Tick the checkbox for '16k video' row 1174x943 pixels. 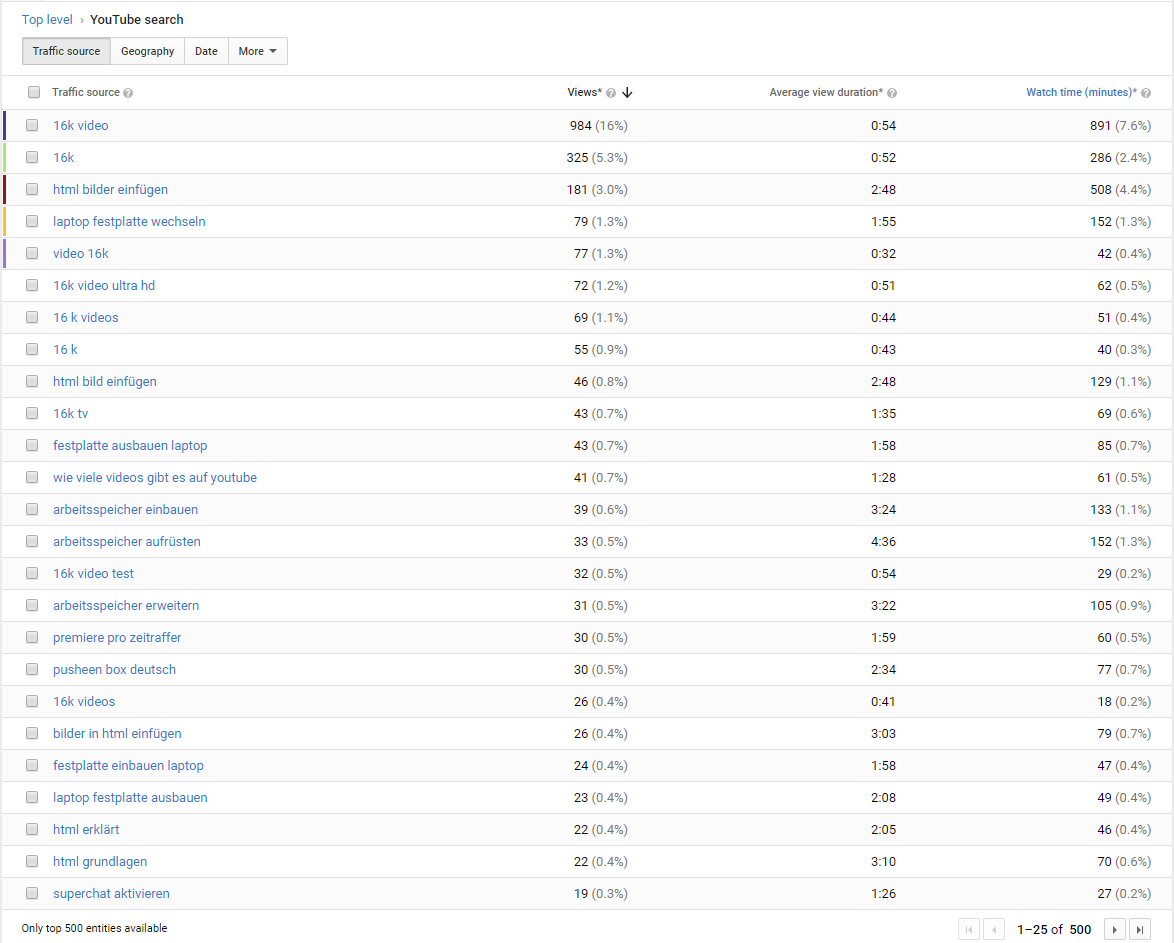click(x=33, y=125)
